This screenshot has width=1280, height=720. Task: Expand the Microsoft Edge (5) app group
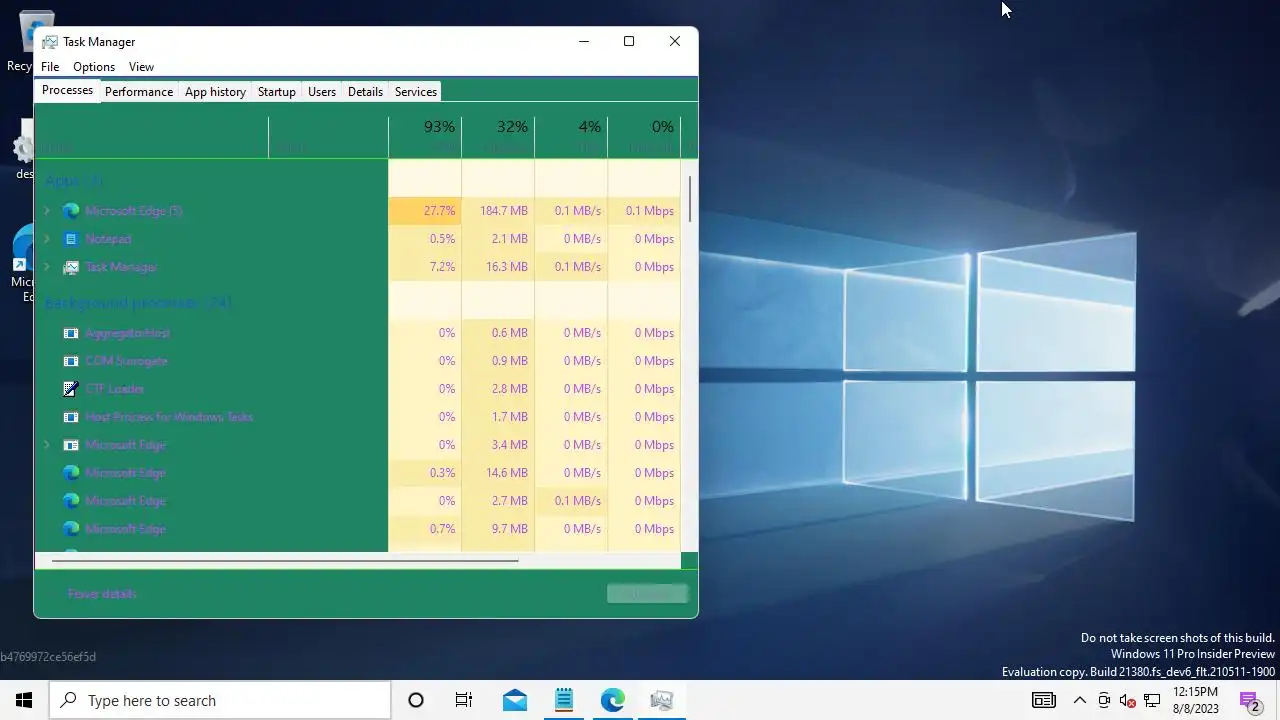(46, 211)
